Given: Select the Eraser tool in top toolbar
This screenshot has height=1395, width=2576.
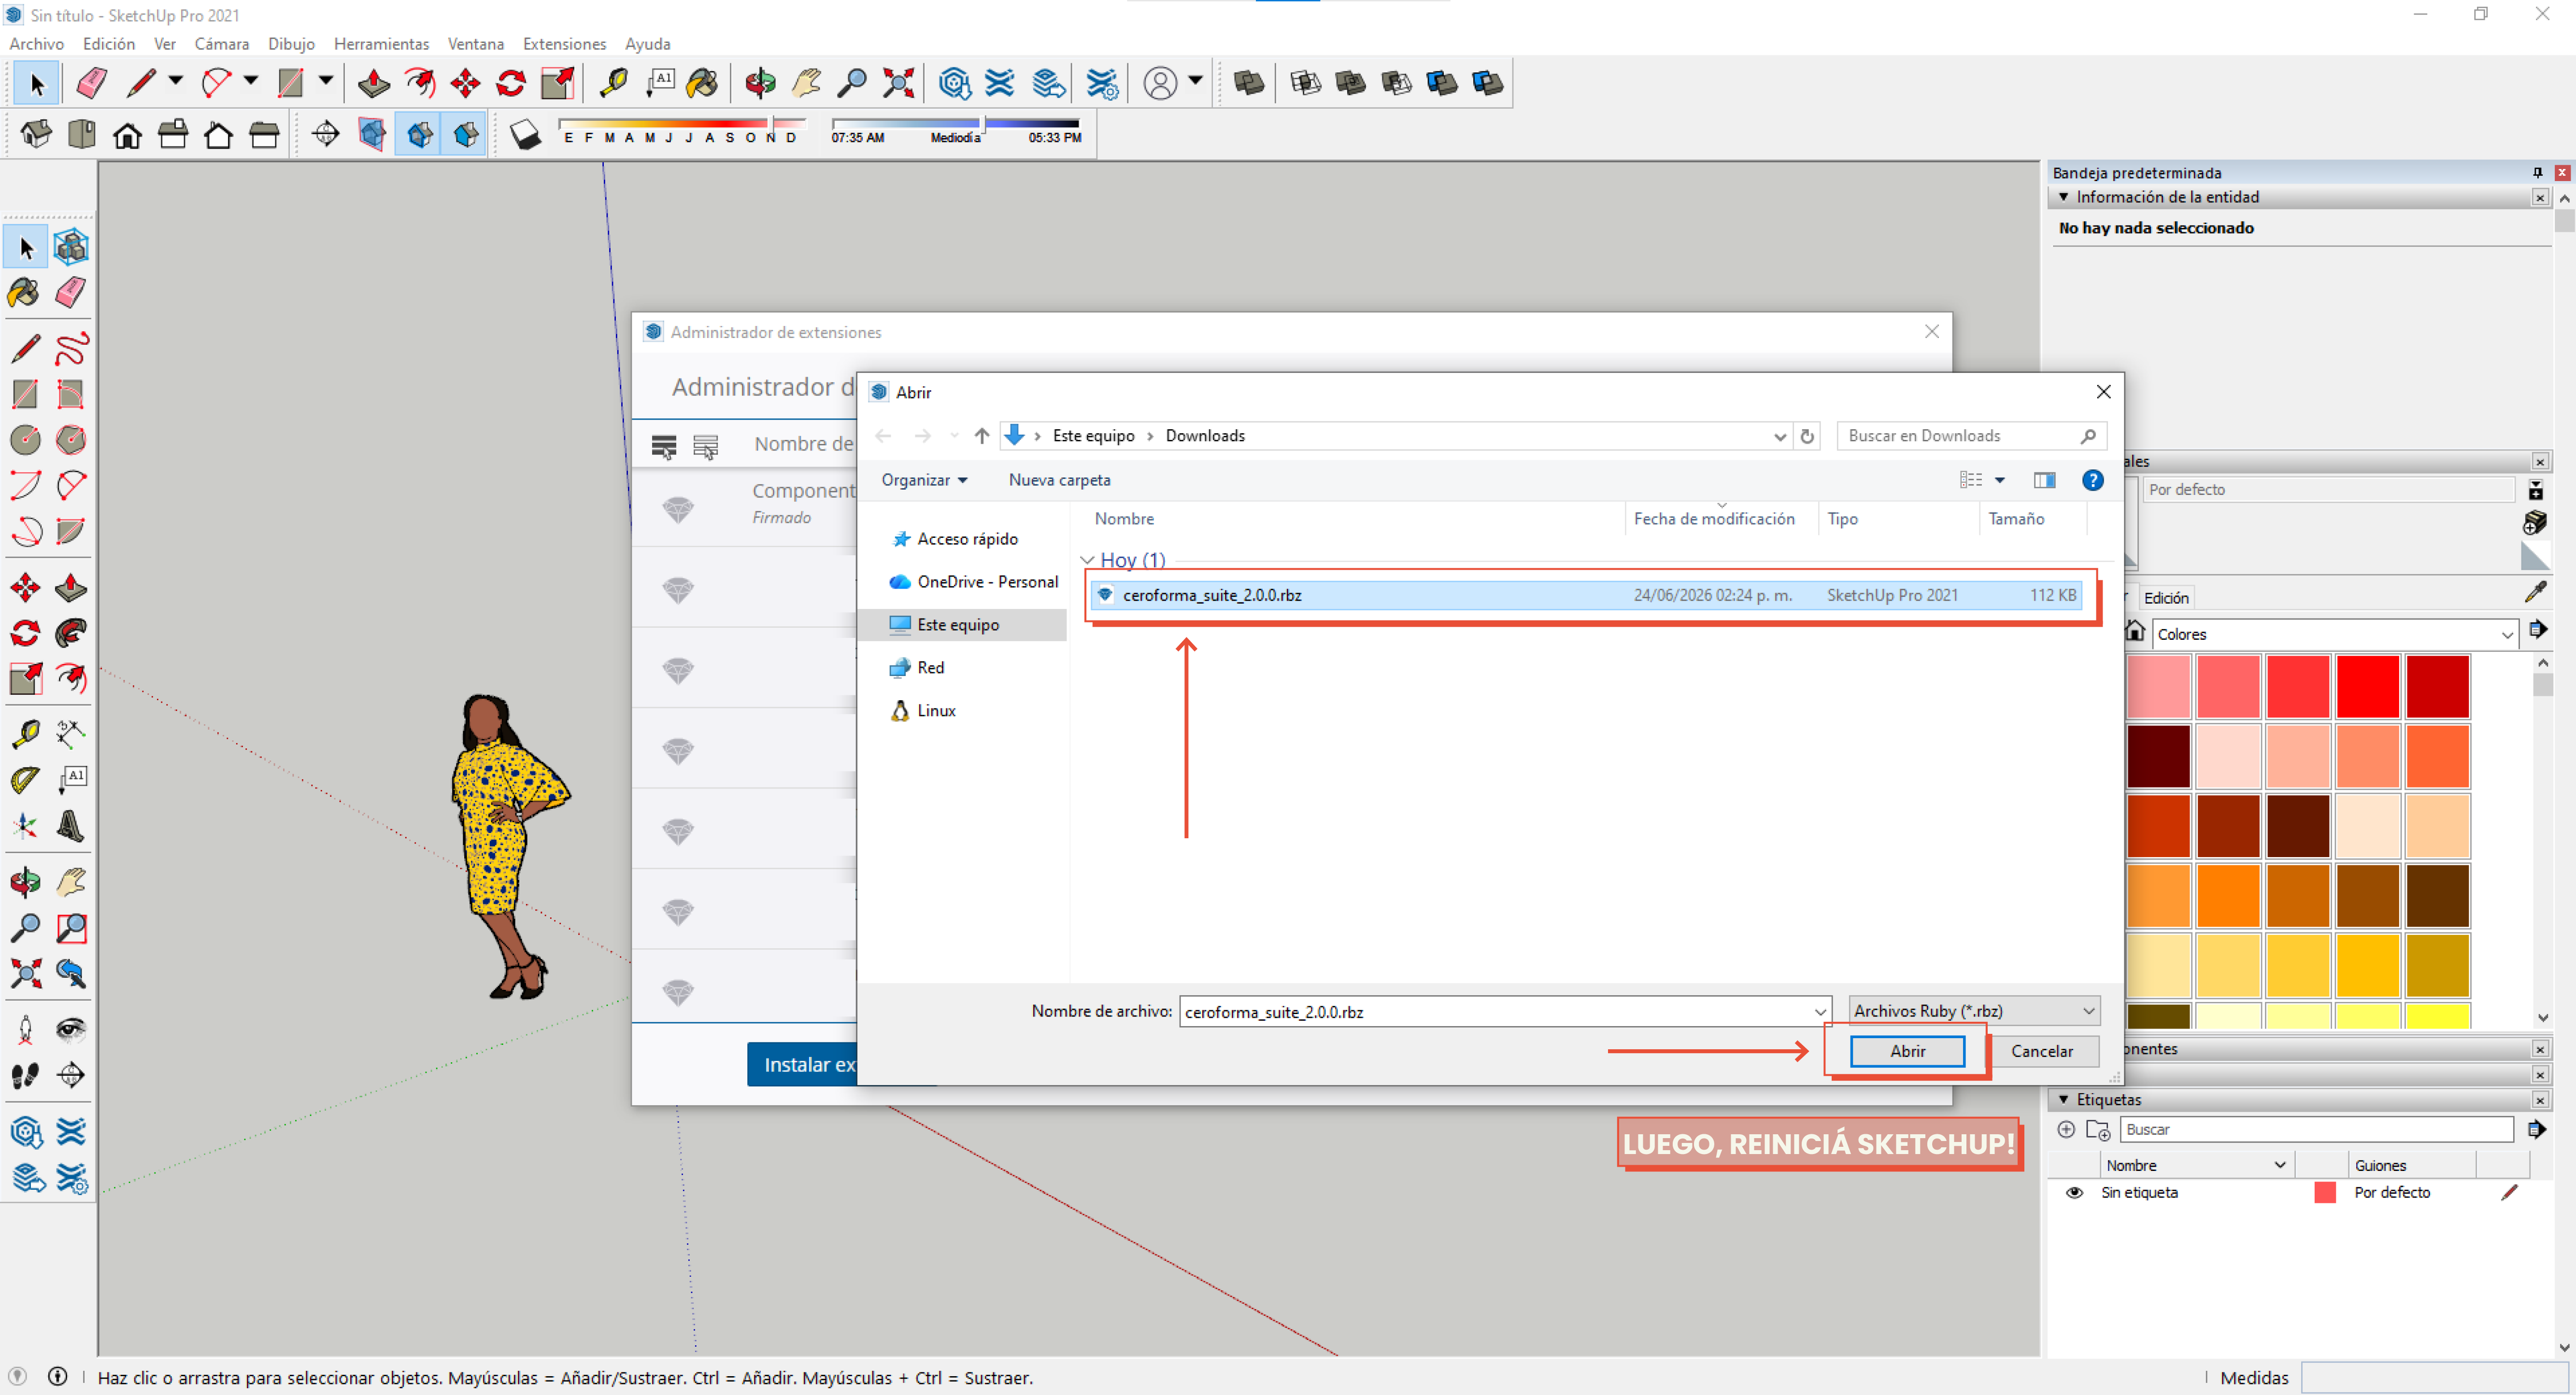Looking at the screenshot, I should tap(91, 83).
